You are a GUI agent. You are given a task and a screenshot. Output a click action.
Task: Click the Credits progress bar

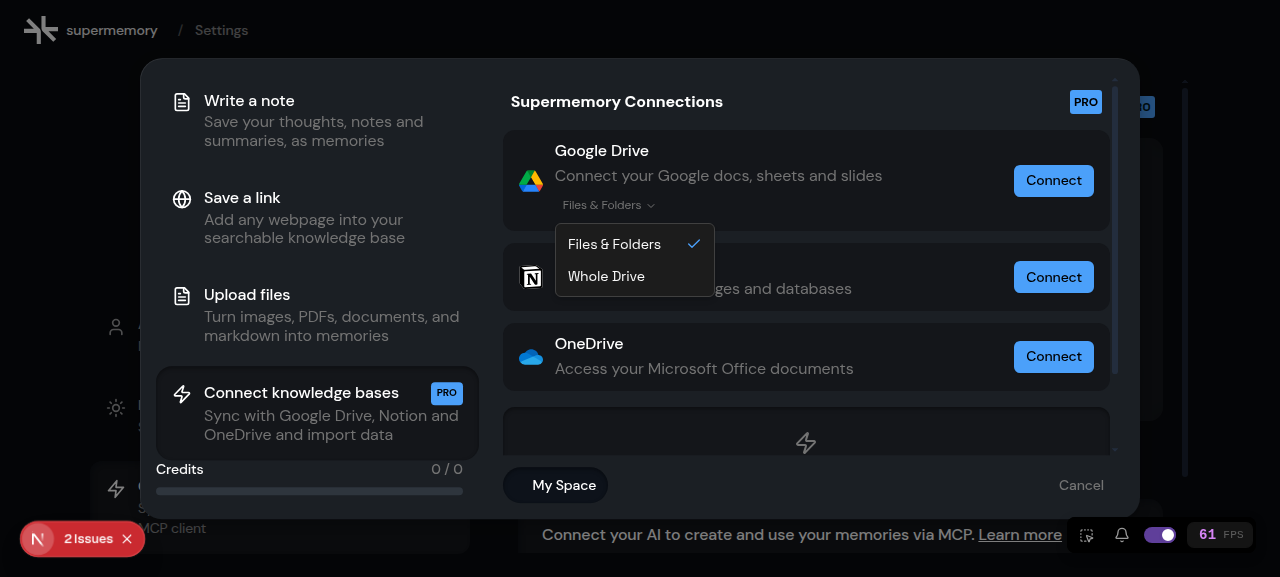[309, 491]
